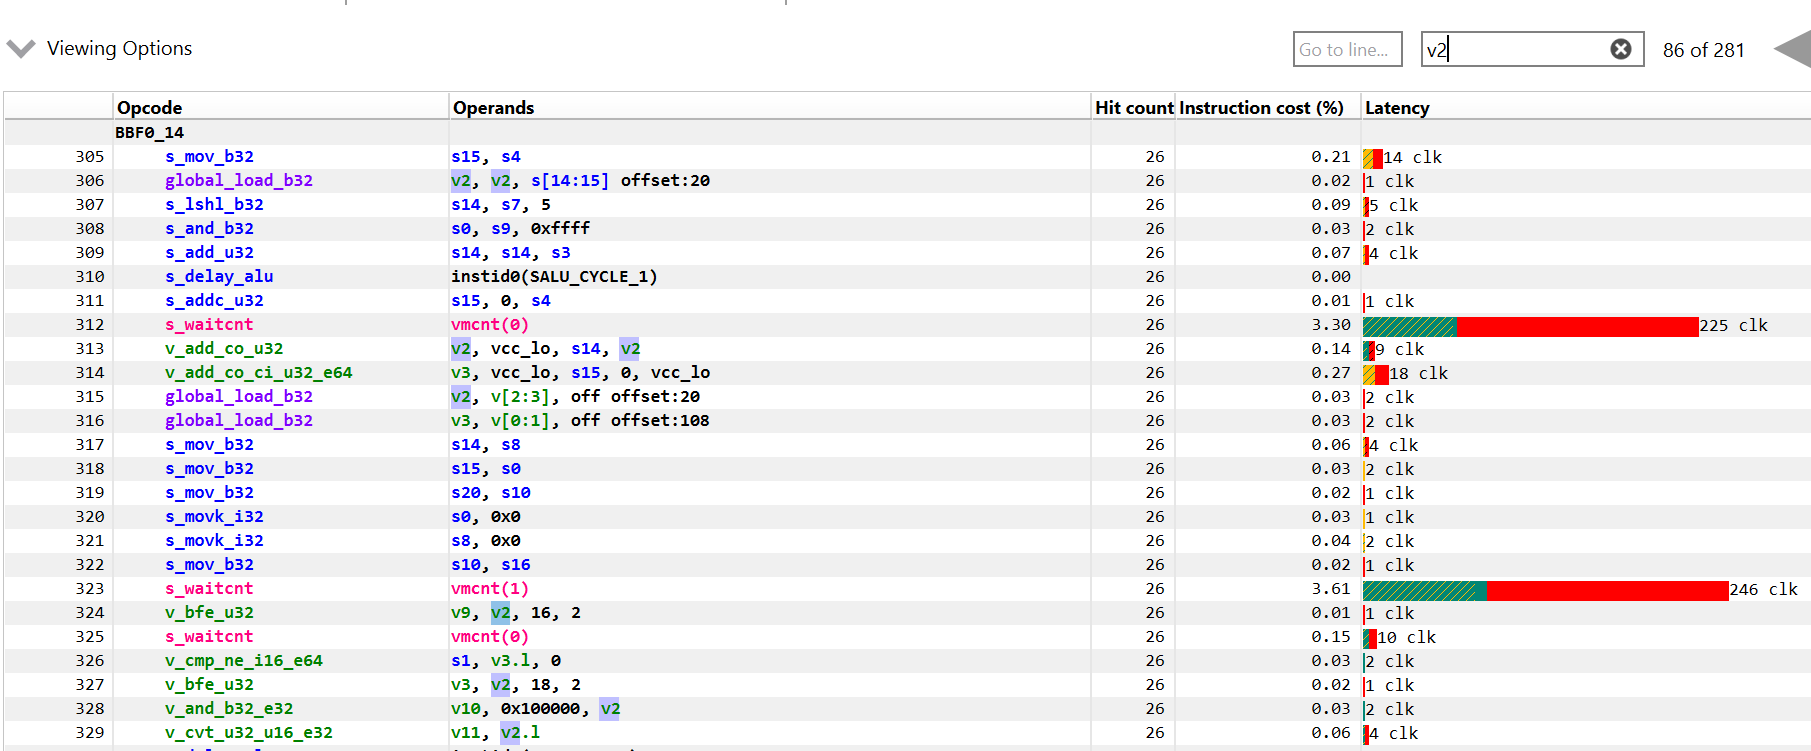Select the Instruction cost (%) column header

tap(1260, 107)
